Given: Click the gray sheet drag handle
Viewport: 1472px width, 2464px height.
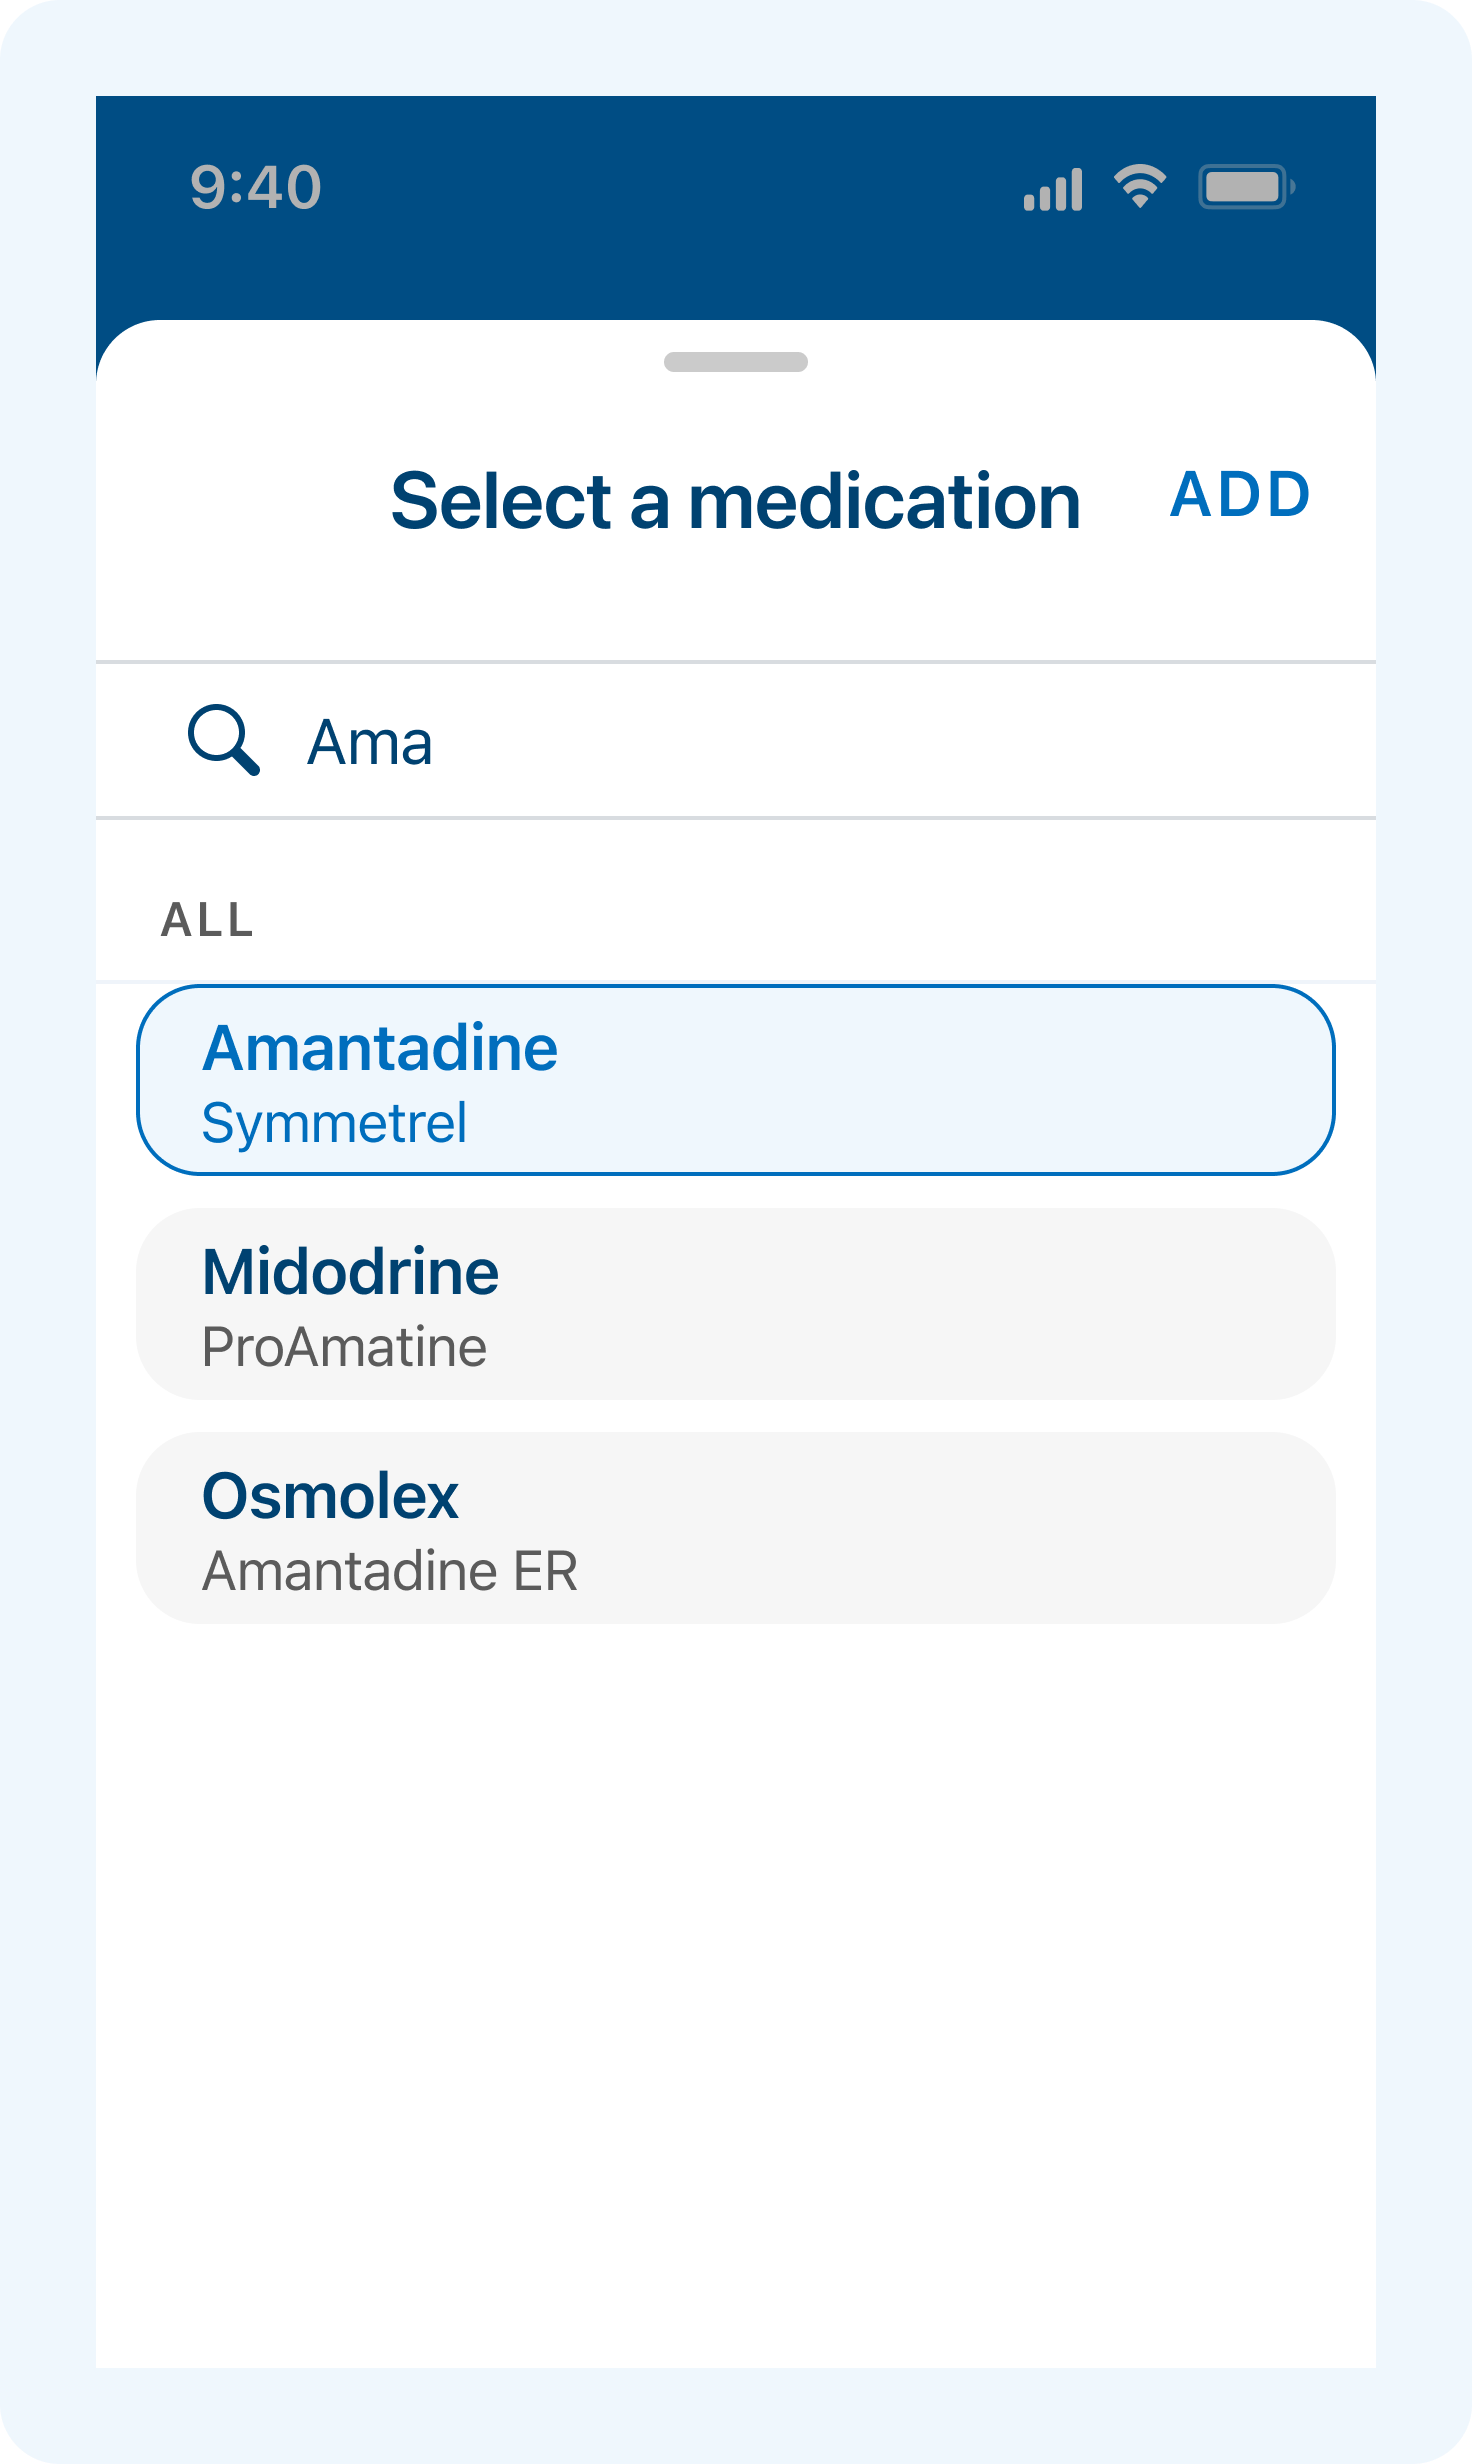Looking at the screenshot, I should (736, 362).
